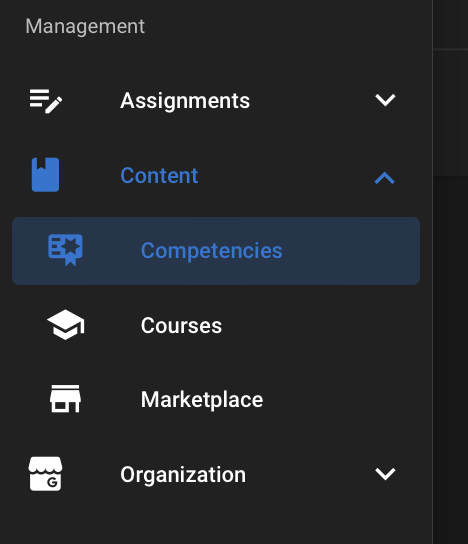
Task: Click blank area of highlighted Competencies row
Action: click(x=350, y=251)
